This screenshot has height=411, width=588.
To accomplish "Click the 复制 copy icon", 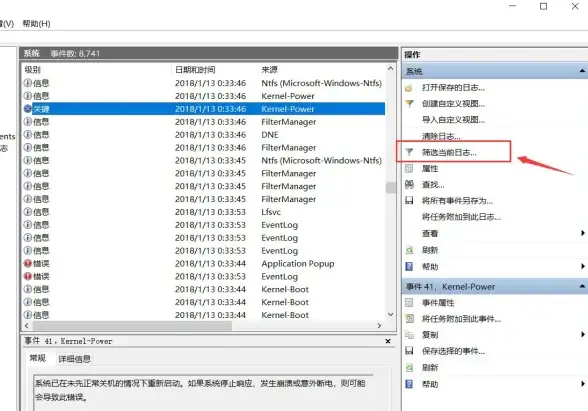I will pos(409,335).
